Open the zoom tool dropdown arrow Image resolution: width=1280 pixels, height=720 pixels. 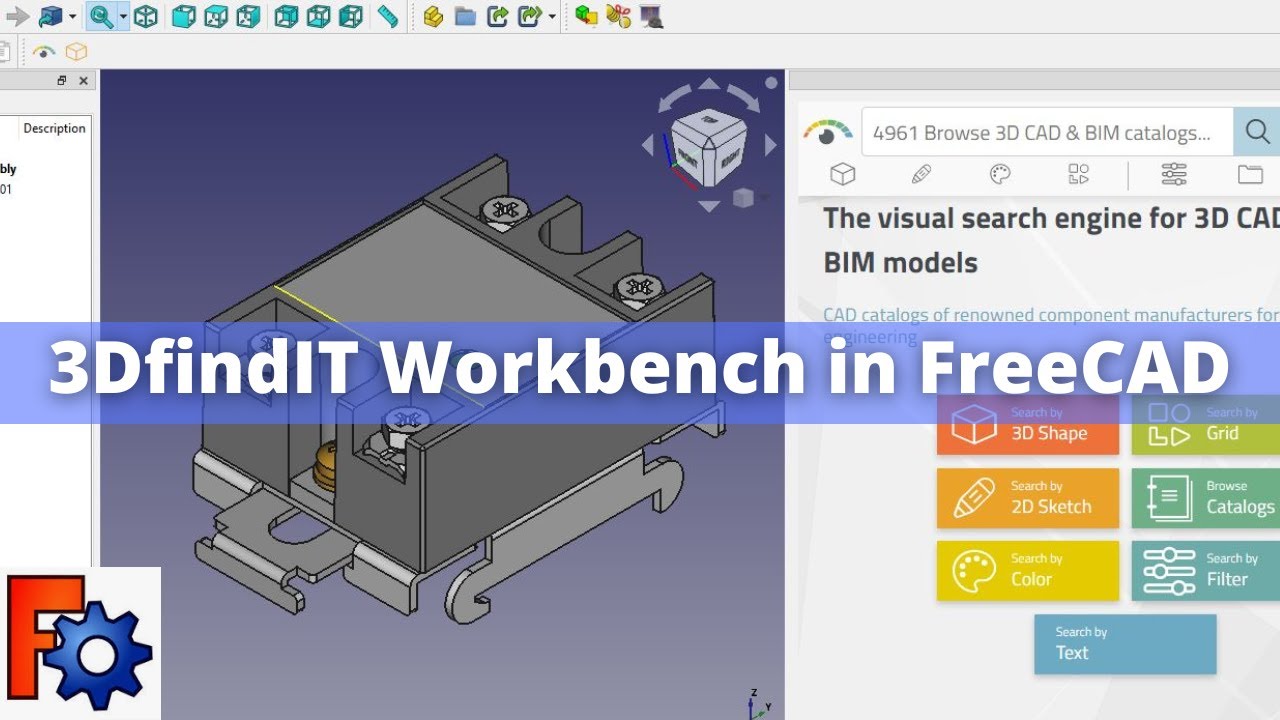pos(123,17)
